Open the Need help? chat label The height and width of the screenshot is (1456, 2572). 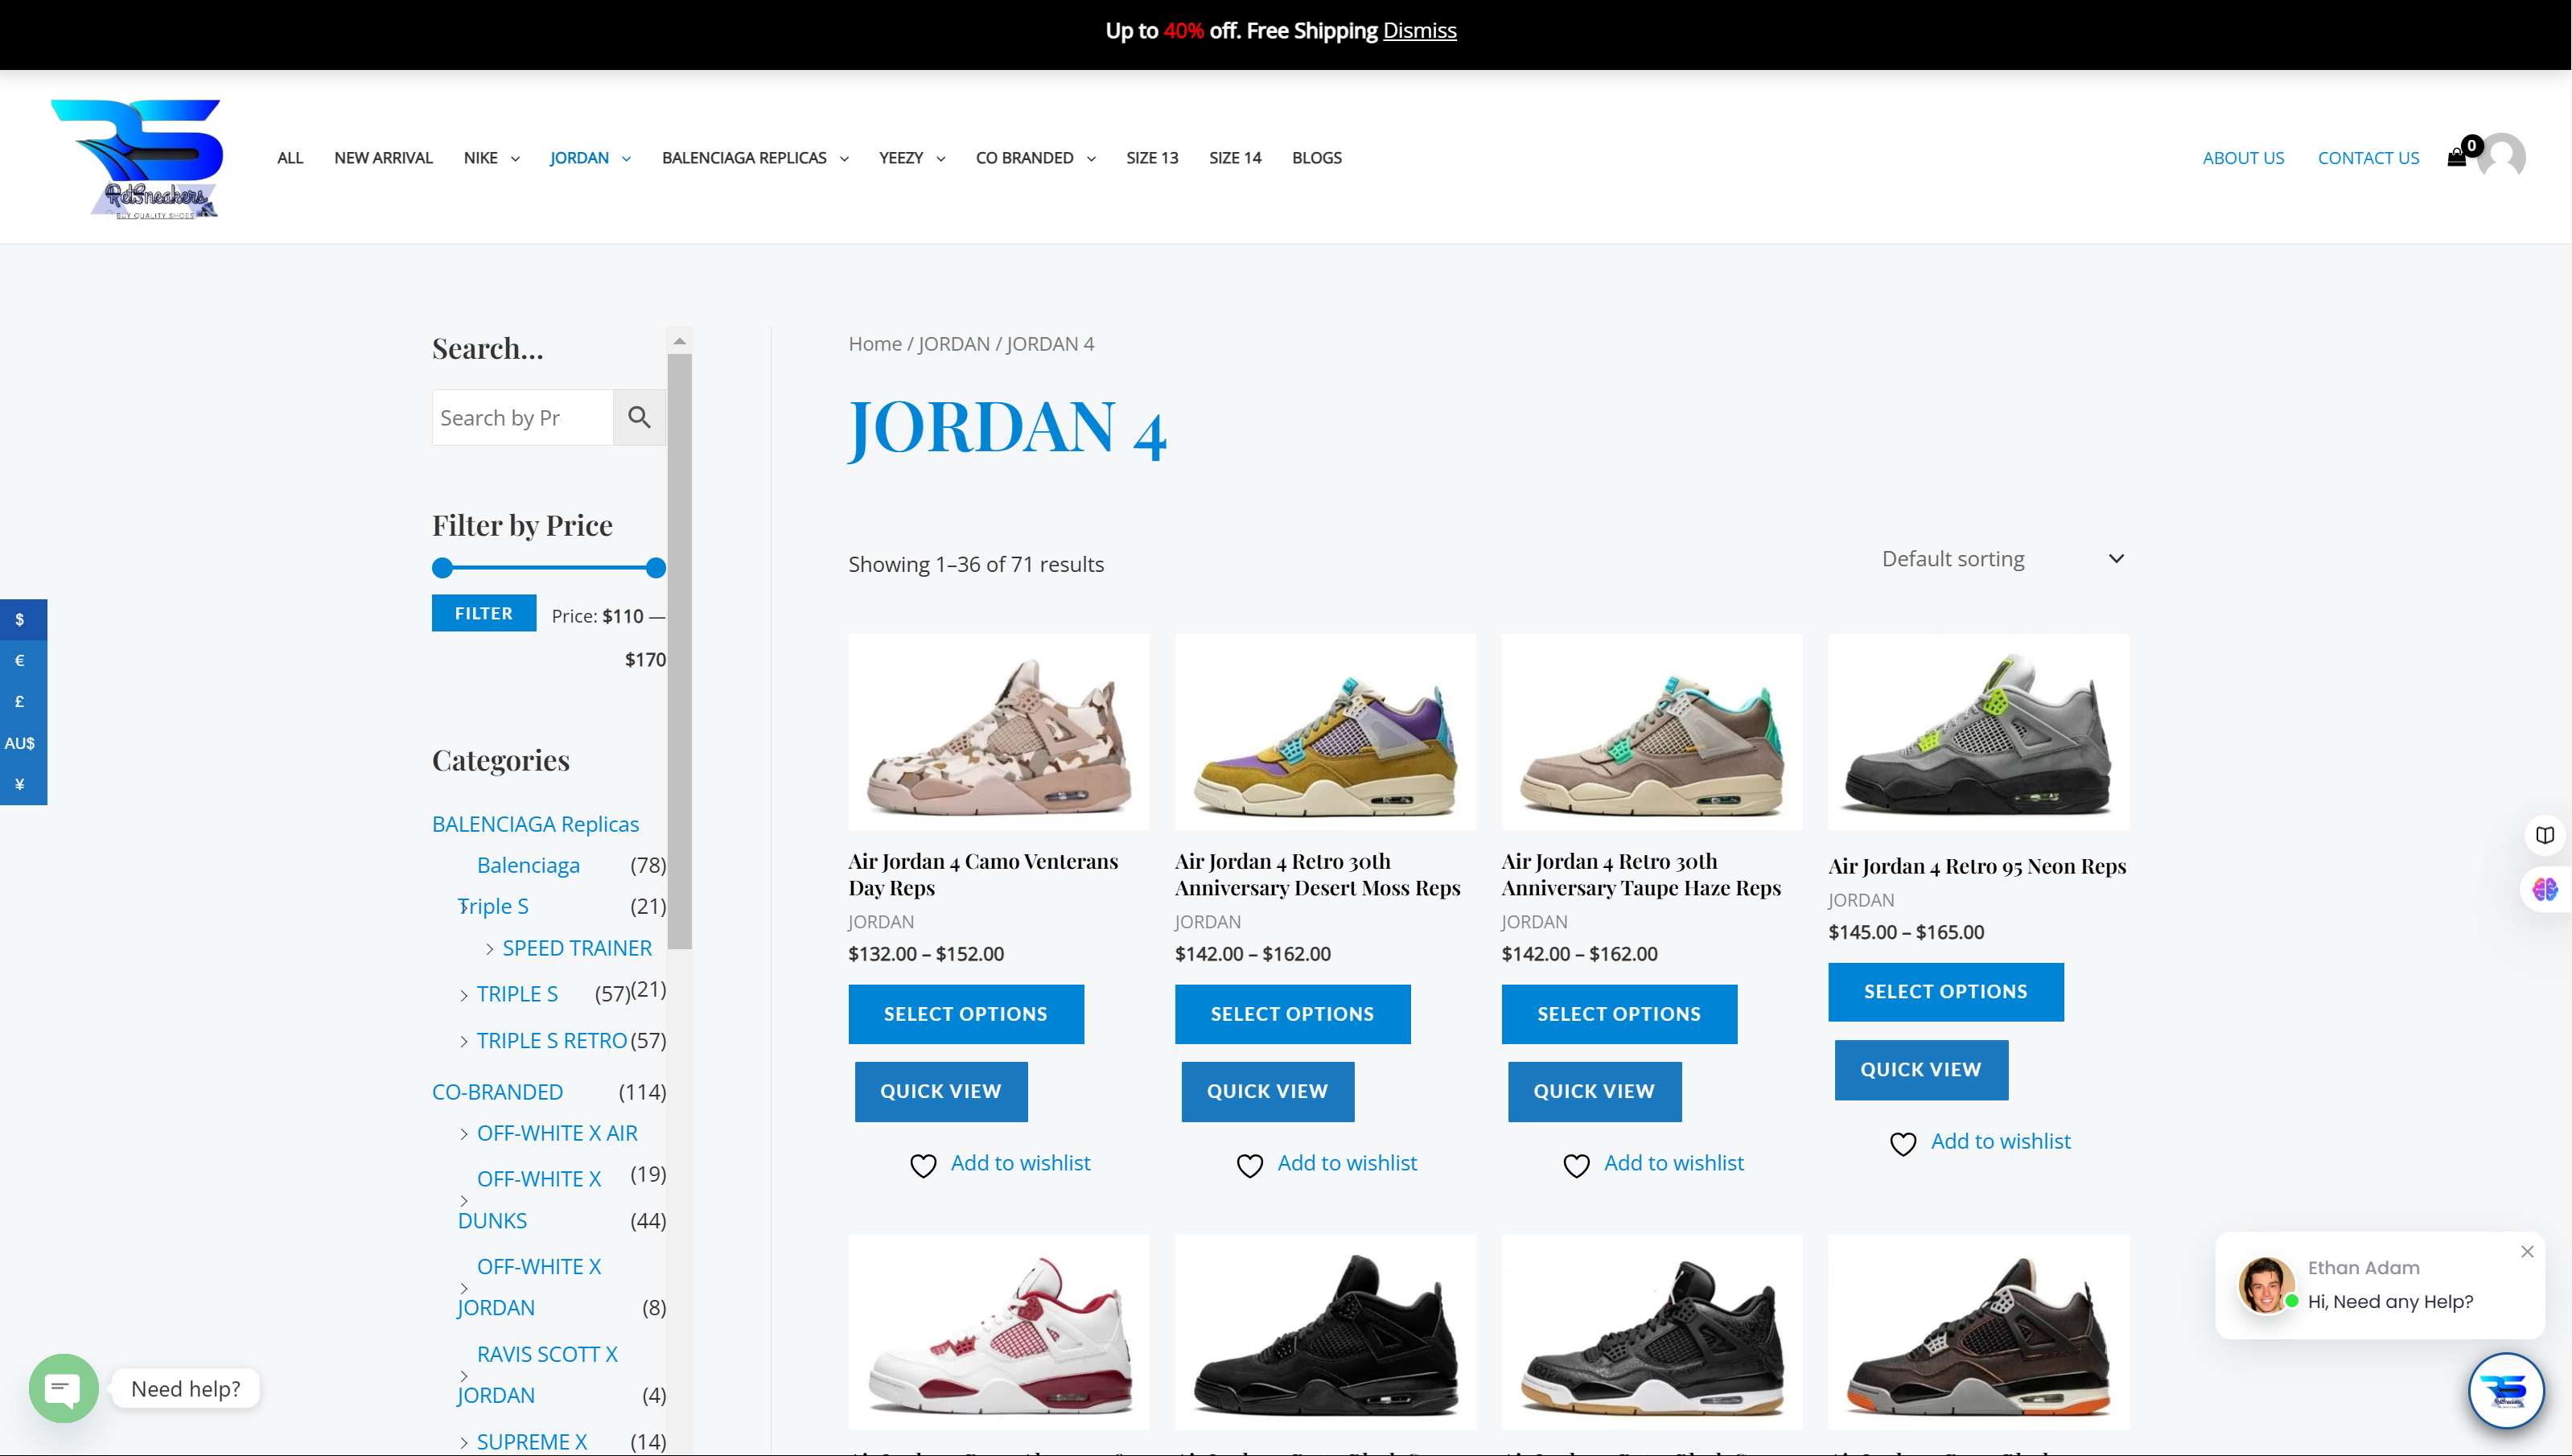pyautogui.click(x=186, y=1389)
